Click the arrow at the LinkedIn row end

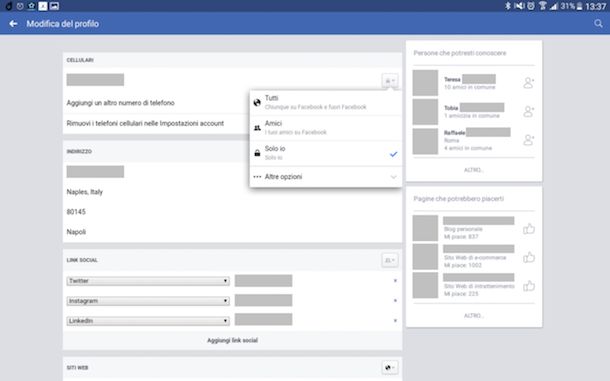395,321
